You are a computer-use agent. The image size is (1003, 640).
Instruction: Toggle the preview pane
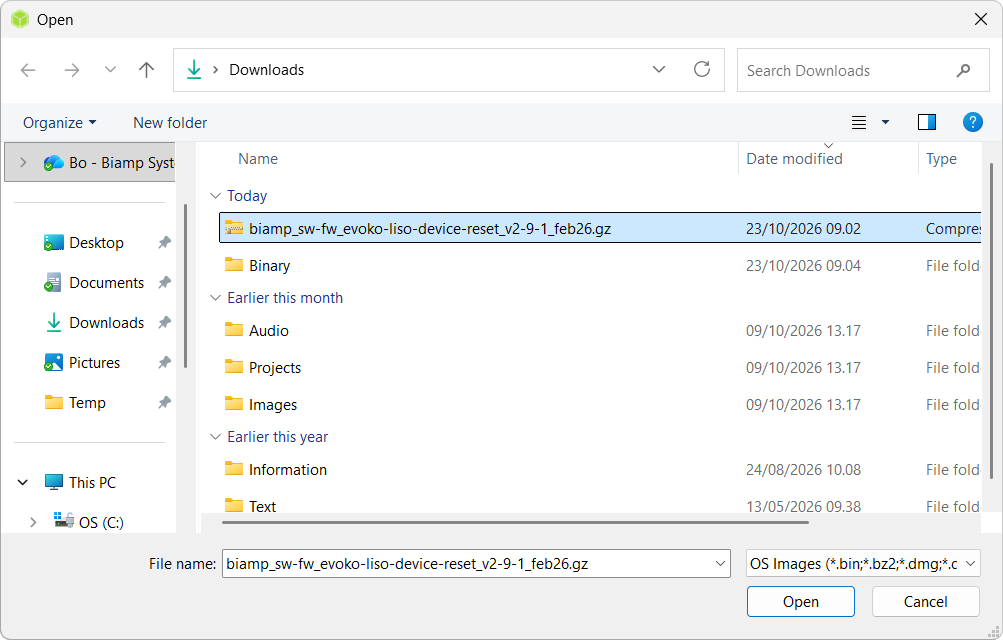(927, 122)
